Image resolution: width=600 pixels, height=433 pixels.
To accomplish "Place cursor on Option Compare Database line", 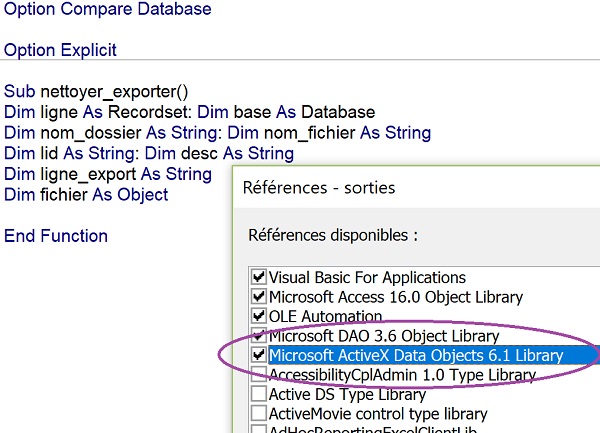I will coord(108,10).
